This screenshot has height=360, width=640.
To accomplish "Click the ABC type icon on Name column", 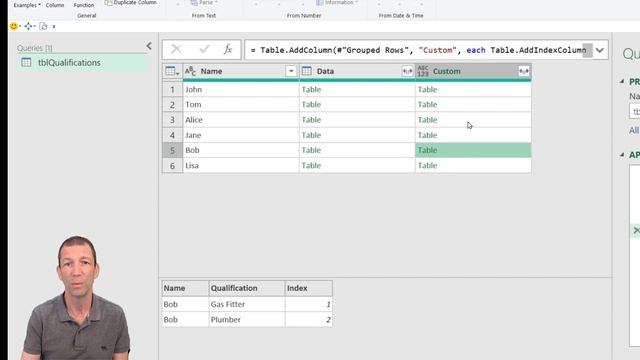I will 190,71.
